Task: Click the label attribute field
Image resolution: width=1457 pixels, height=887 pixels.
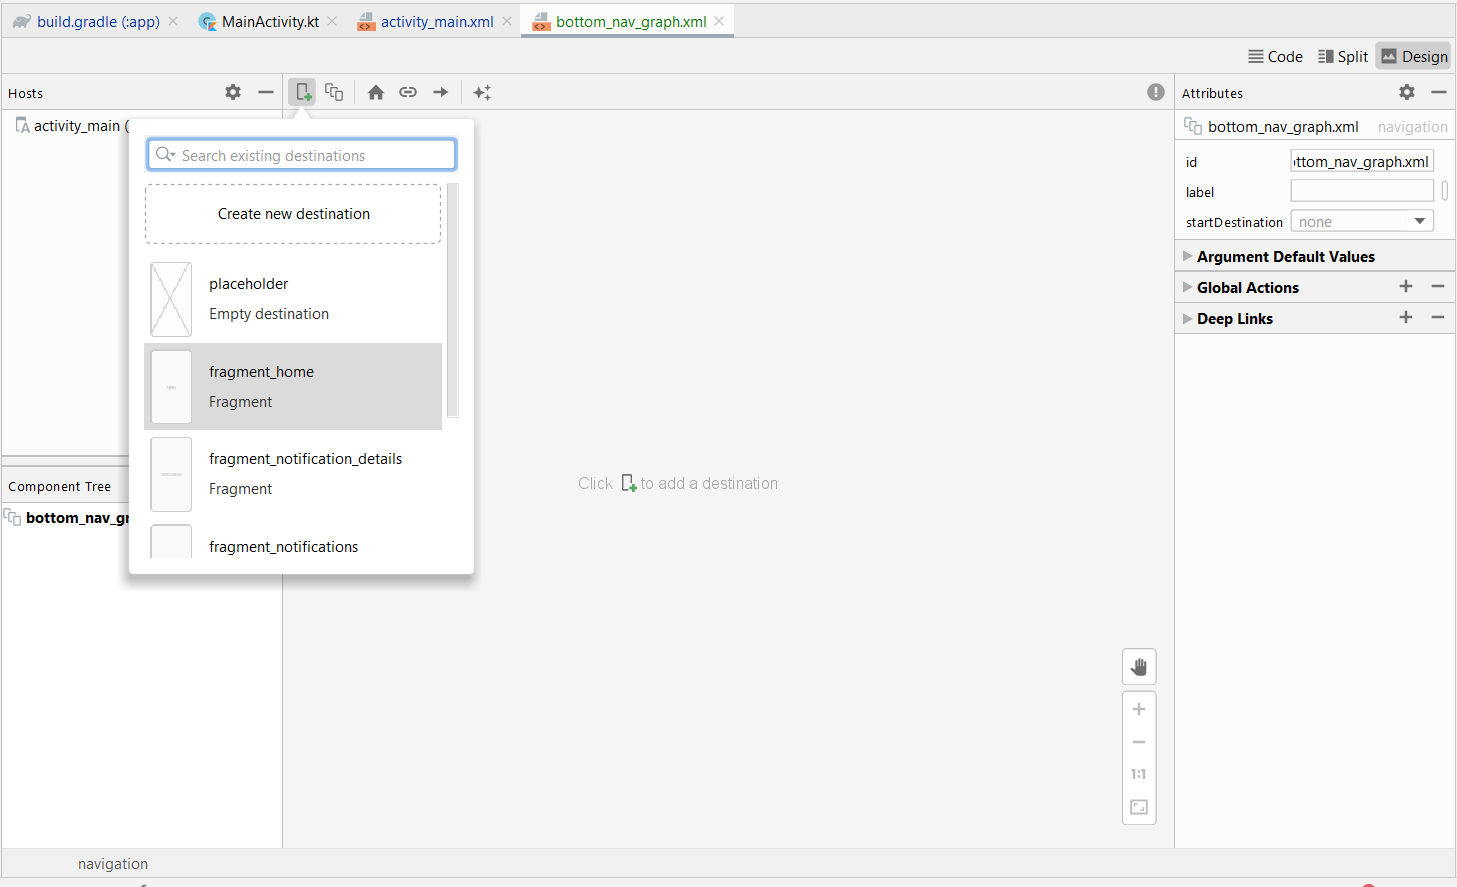Action: pyautogui.click(x=1362, y=191)
